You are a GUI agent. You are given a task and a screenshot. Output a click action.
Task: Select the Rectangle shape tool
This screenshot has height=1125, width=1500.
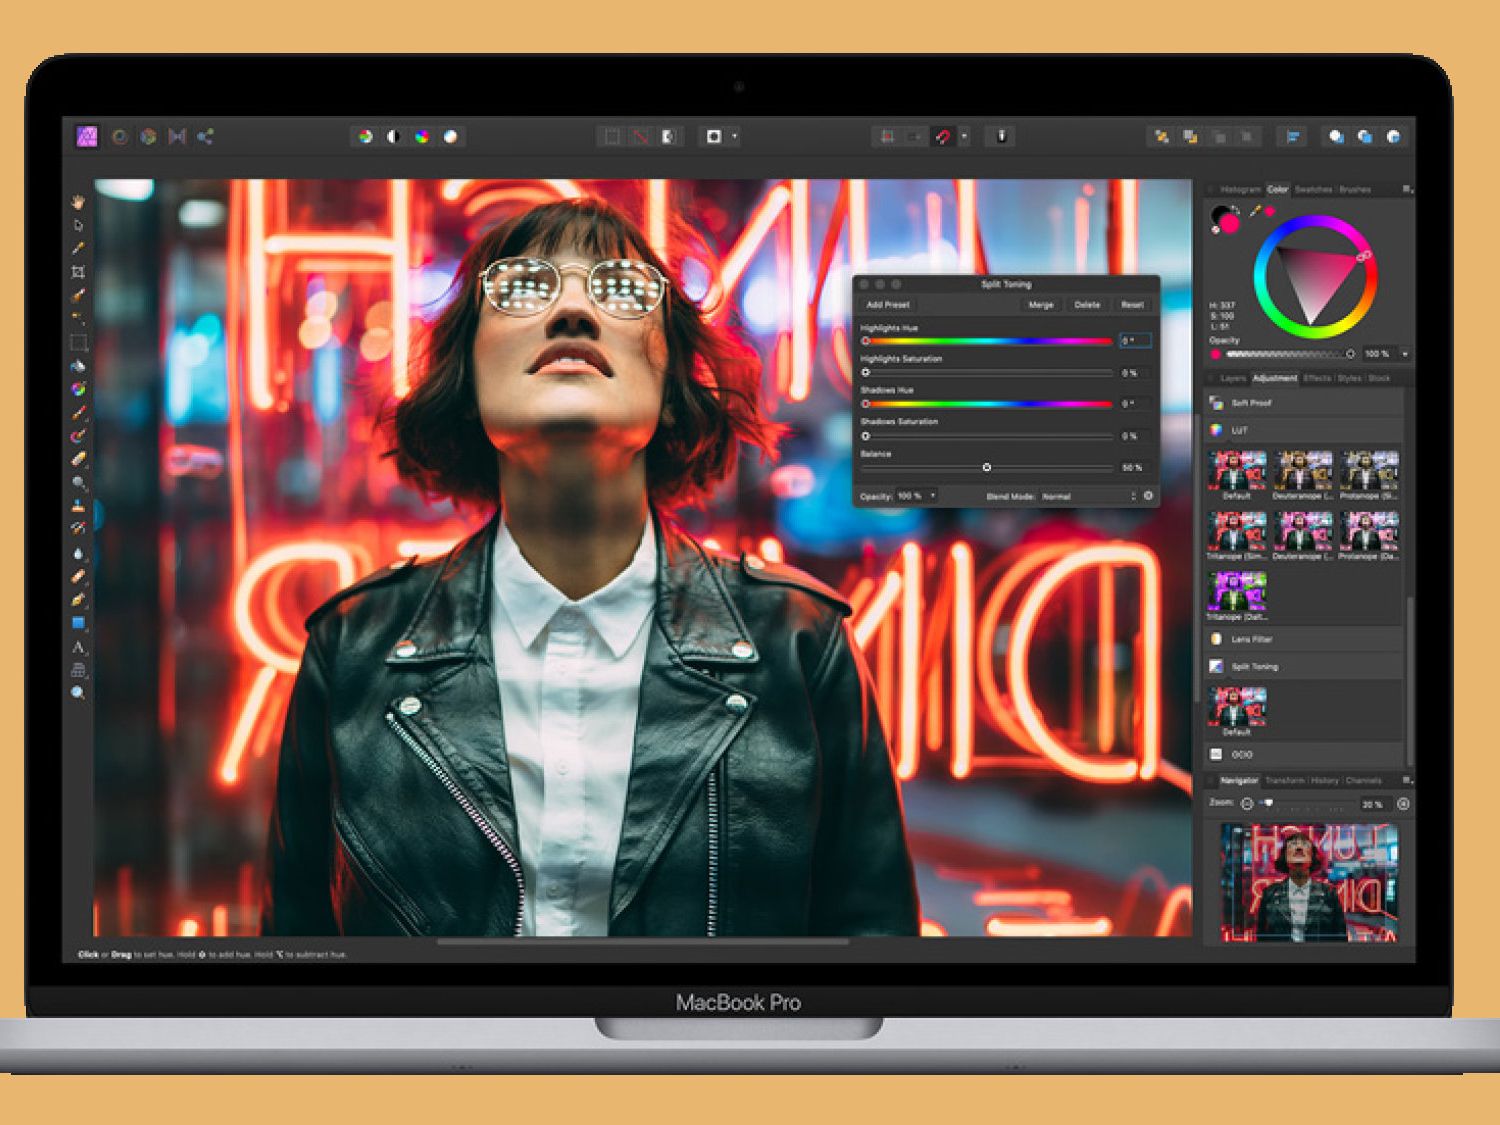(78, 623)
